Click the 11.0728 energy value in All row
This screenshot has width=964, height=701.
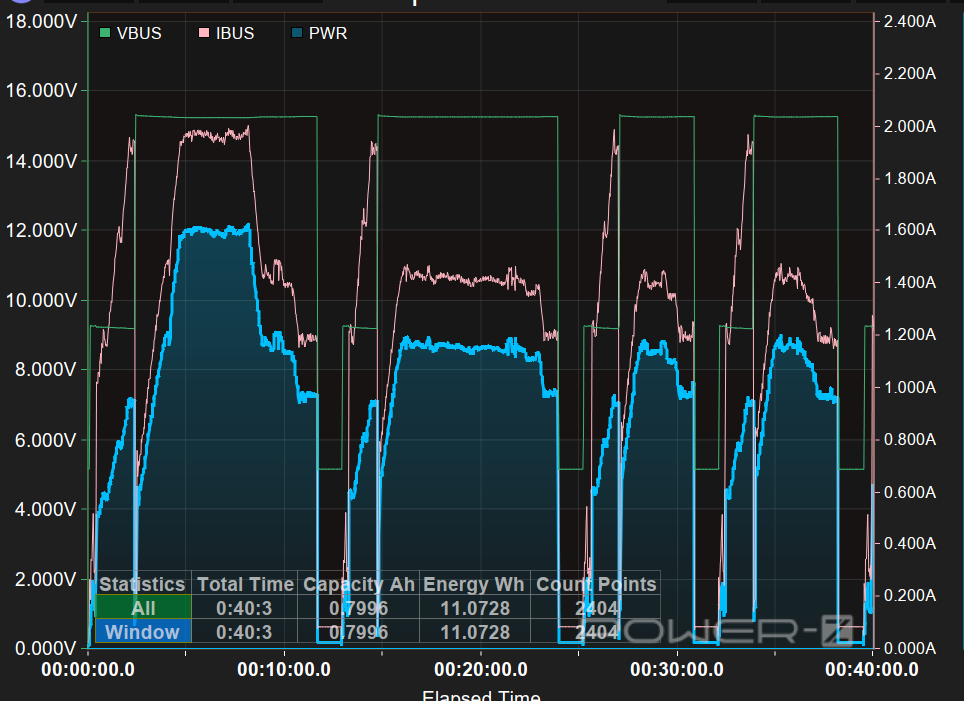pos(475,608)
